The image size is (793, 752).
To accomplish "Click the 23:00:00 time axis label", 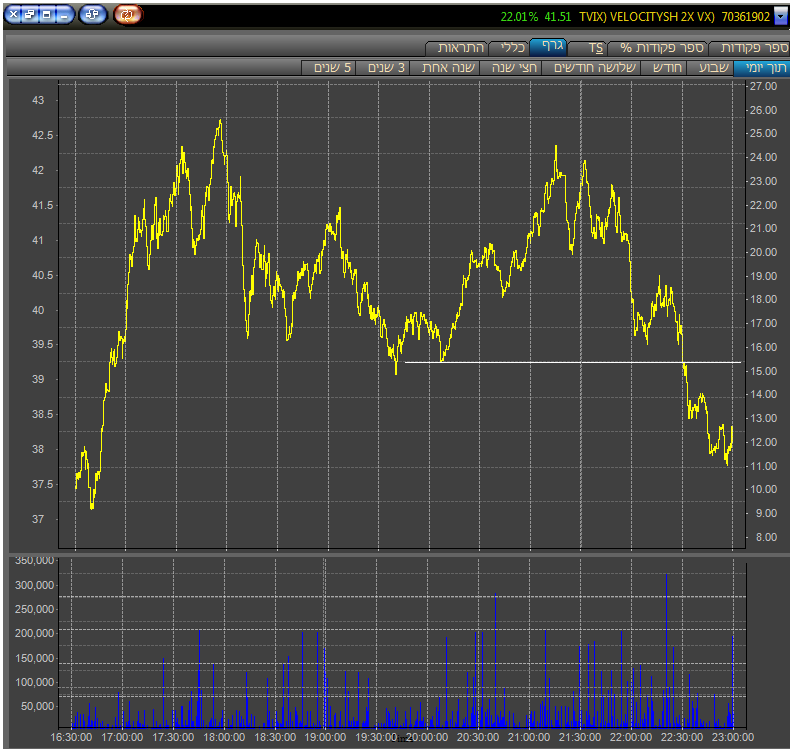I will [x=733, y=737].
